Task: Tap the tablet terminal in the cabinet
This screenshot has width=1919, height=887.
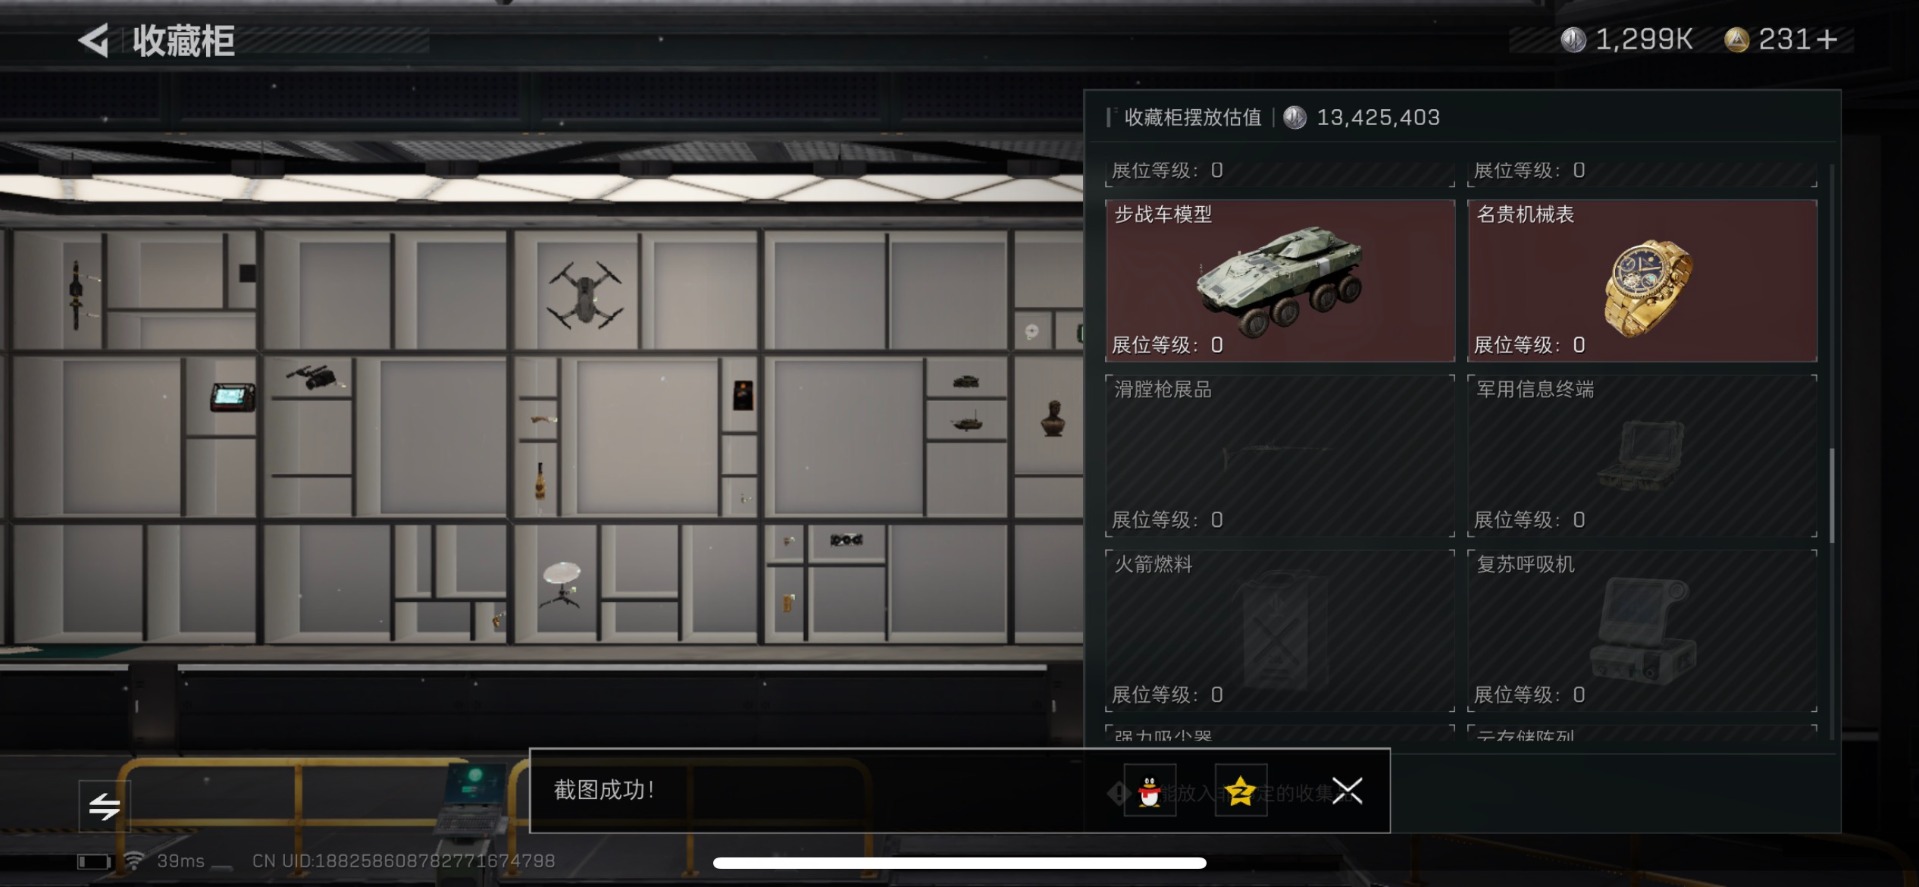Action: tap(233, 397)
